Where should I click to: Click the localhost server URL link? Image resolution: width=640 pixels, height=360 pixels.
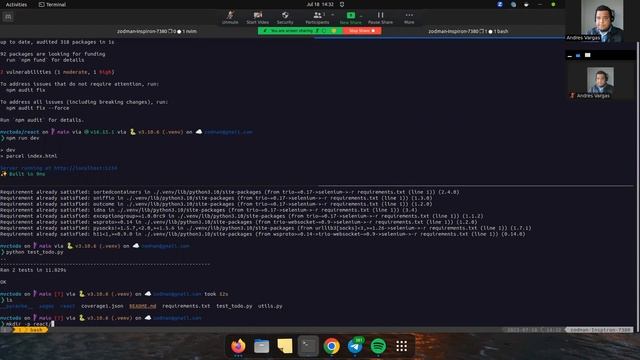coord(85,168)
